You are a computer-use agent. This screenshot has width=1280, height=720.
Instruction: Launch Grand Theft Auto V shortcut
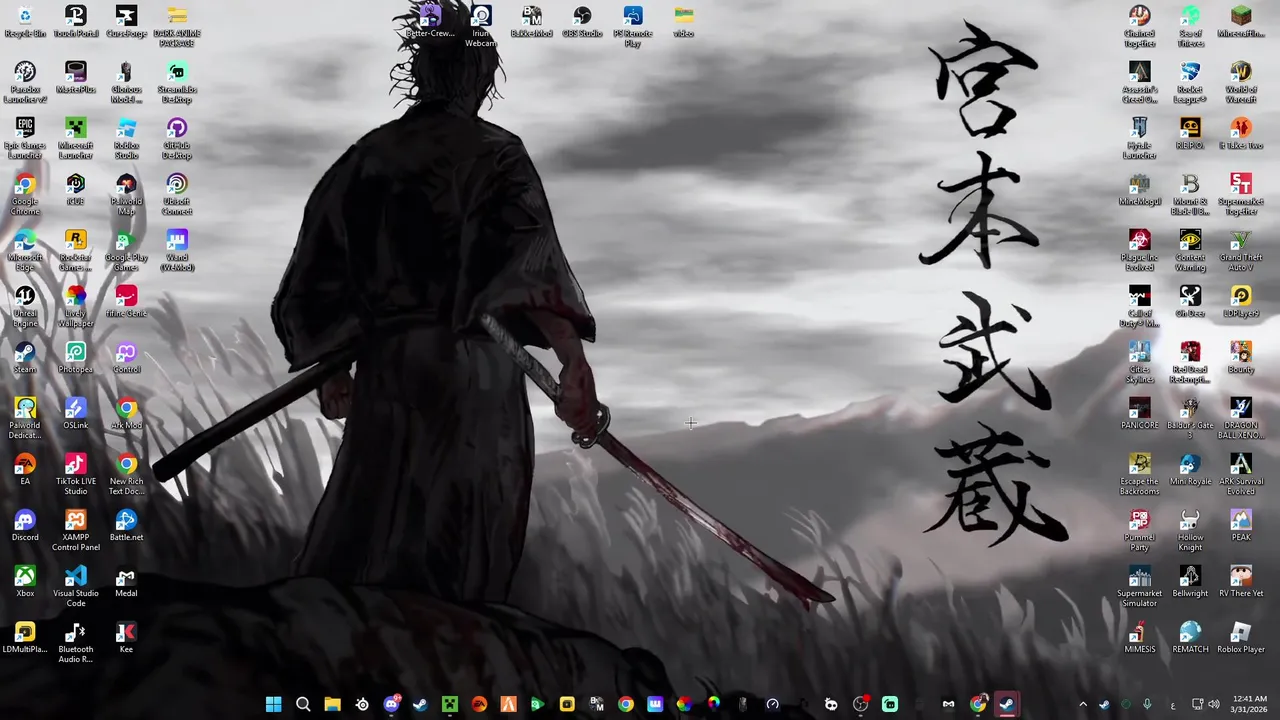coord(1241,251)
